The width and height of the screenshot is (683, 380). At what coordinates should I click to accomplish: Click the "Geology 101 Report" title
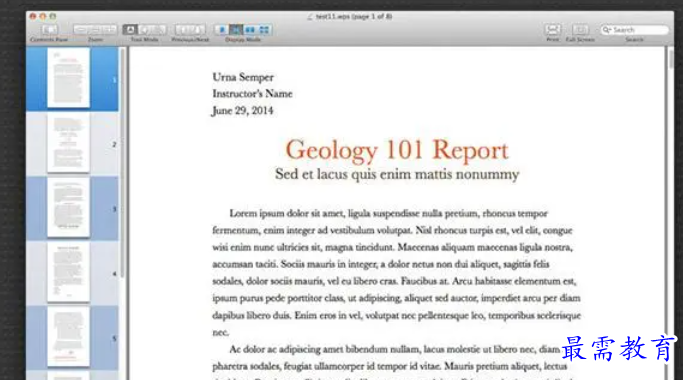pyautogui.click(x=397, y=149)
